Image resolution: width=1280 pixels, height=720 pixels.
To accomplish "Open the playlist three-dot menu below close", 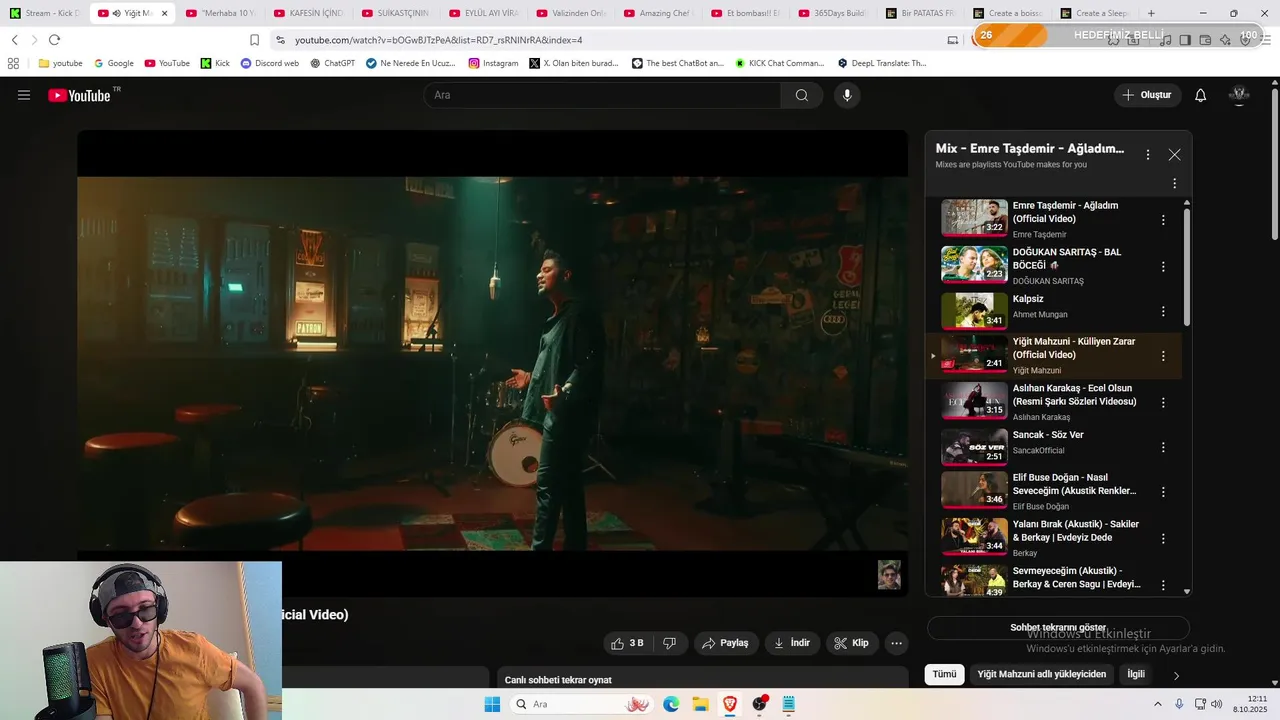I will click(x=1174, y=183).
